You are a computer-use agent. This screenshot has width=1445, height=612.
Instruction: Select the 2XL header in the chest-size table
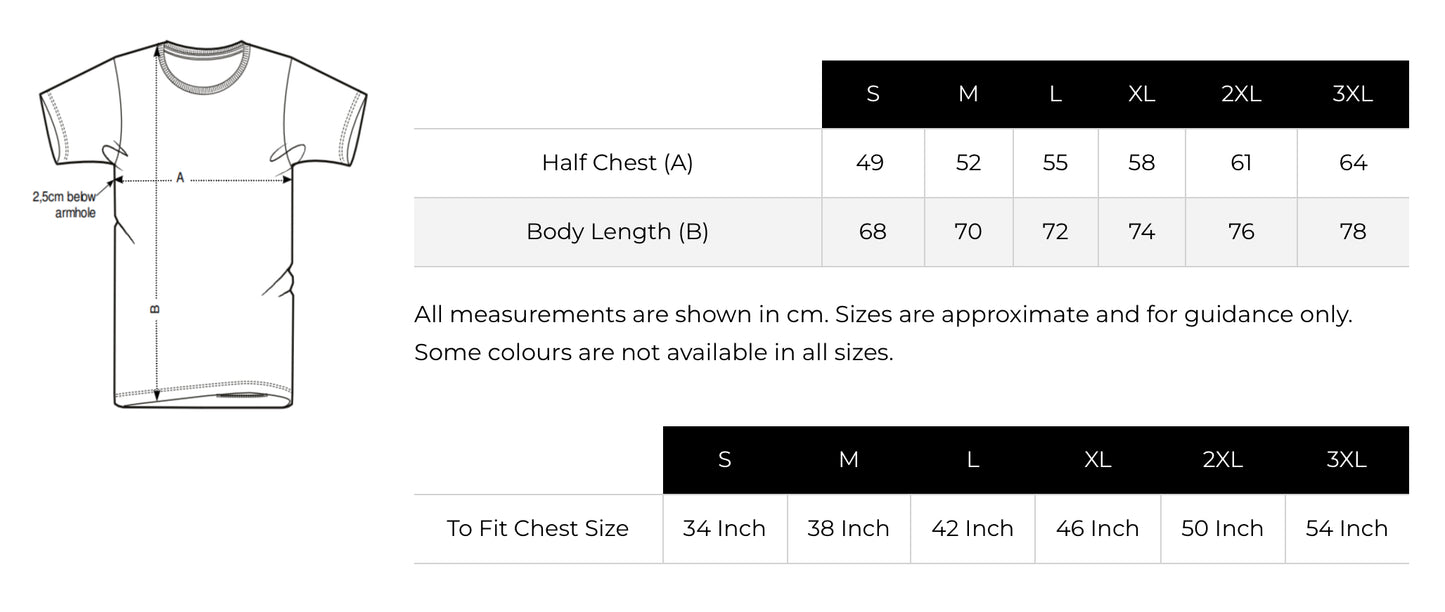point(1222,460)
